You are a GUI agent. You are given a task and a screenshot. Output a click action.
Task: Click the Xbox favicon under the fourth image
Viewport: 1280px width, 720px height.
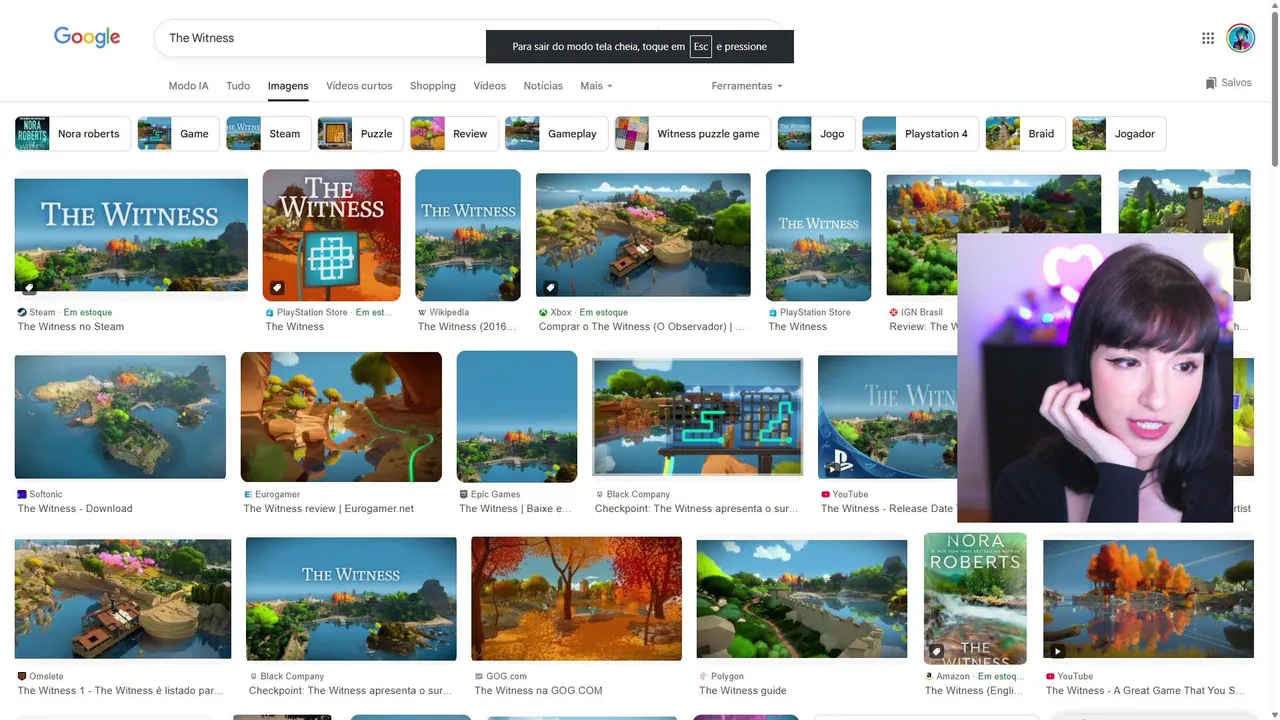543,312
